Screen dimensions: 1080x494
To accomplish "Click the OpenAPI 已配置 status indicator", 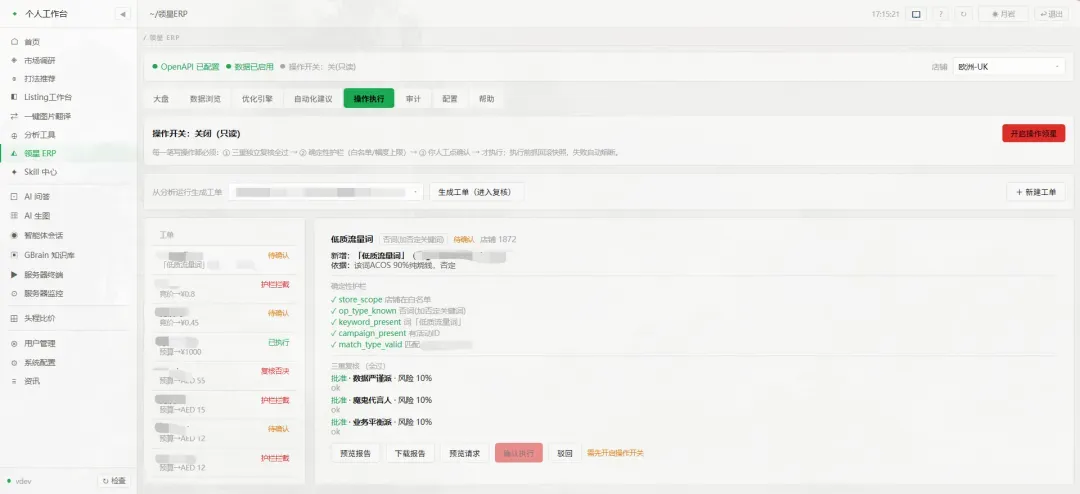I will 186,67.
